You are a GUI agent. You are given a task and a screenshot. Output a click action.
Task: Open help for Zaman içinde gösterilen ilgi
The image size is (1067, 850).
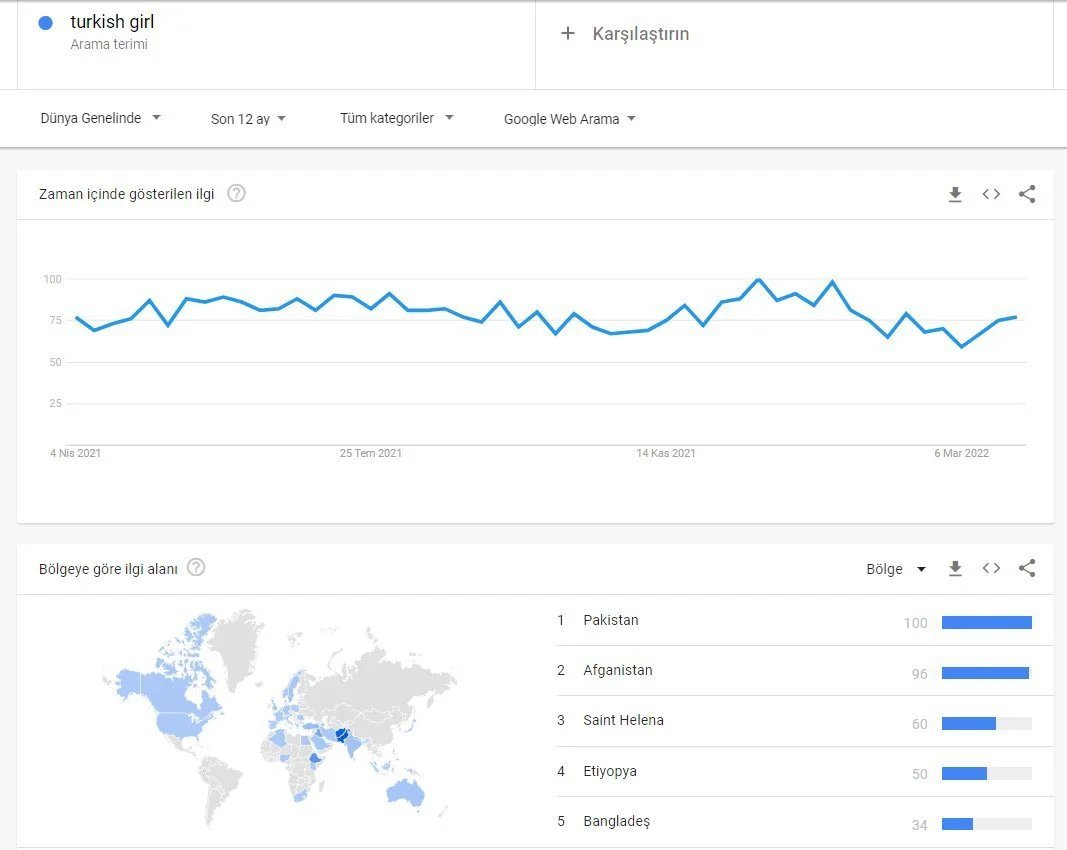pyautogui.click(x=236, y=194)
